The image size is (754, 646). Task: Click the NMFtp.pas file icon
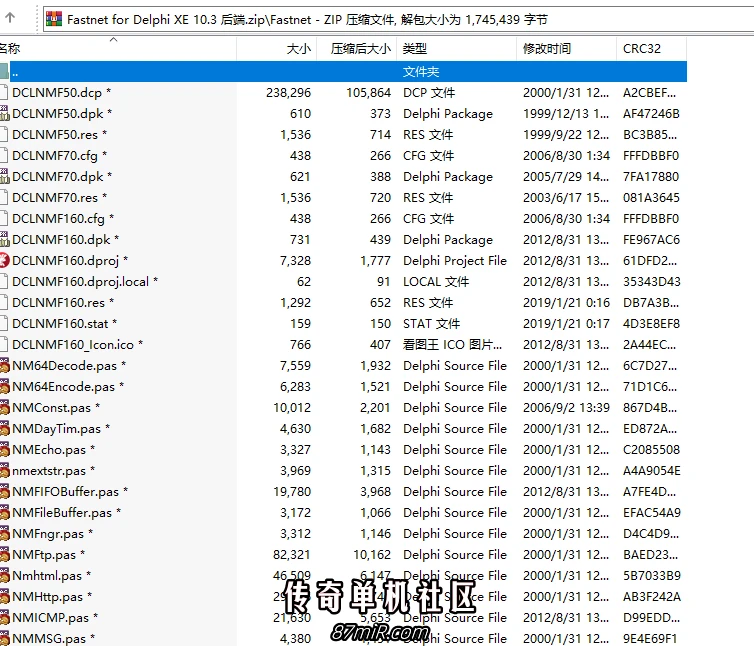4,555
